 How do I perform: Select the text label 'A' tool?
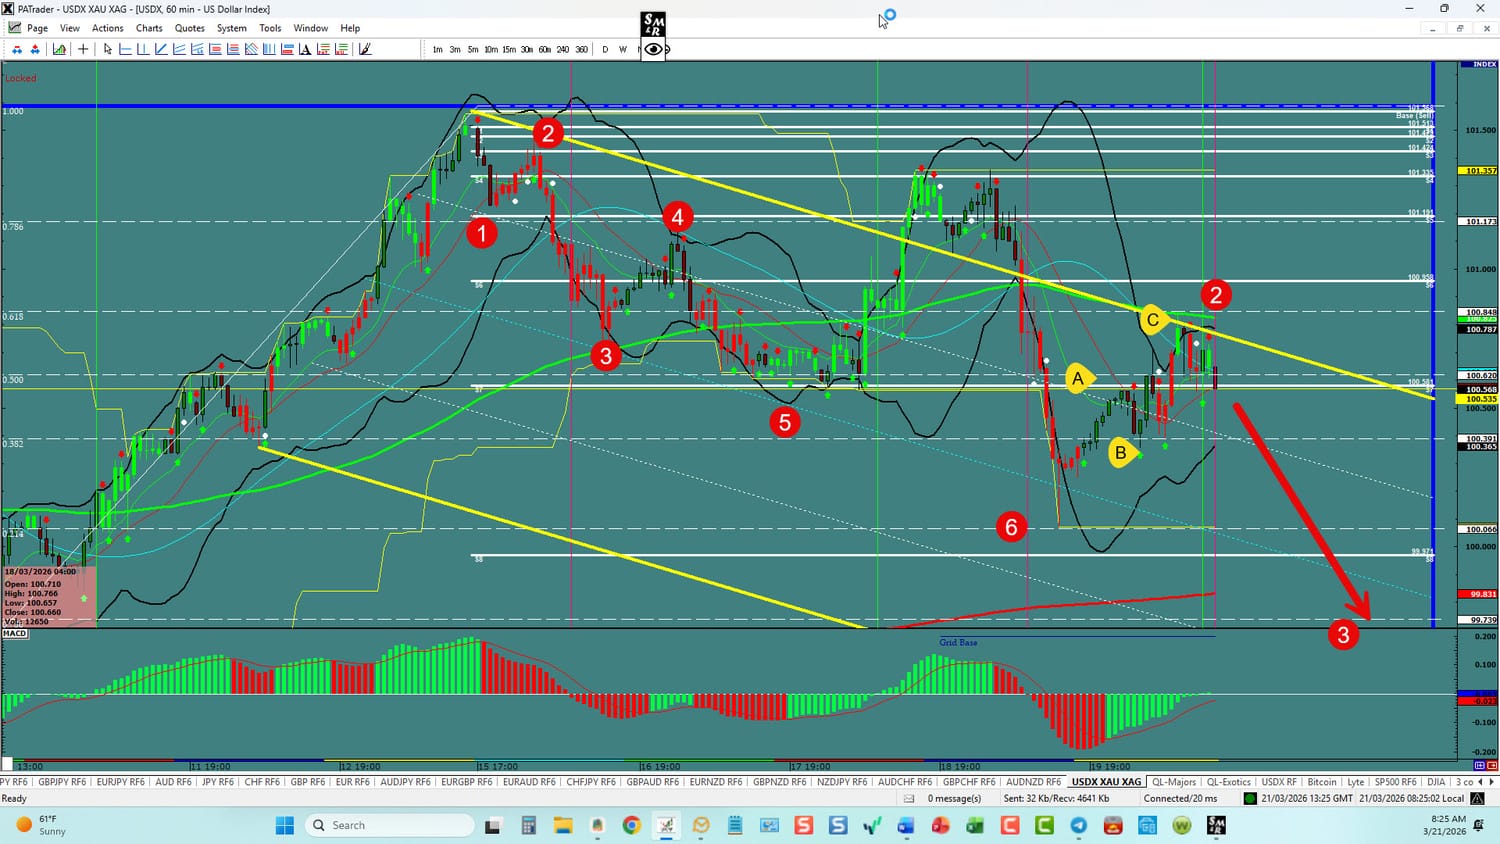point(306,49)
